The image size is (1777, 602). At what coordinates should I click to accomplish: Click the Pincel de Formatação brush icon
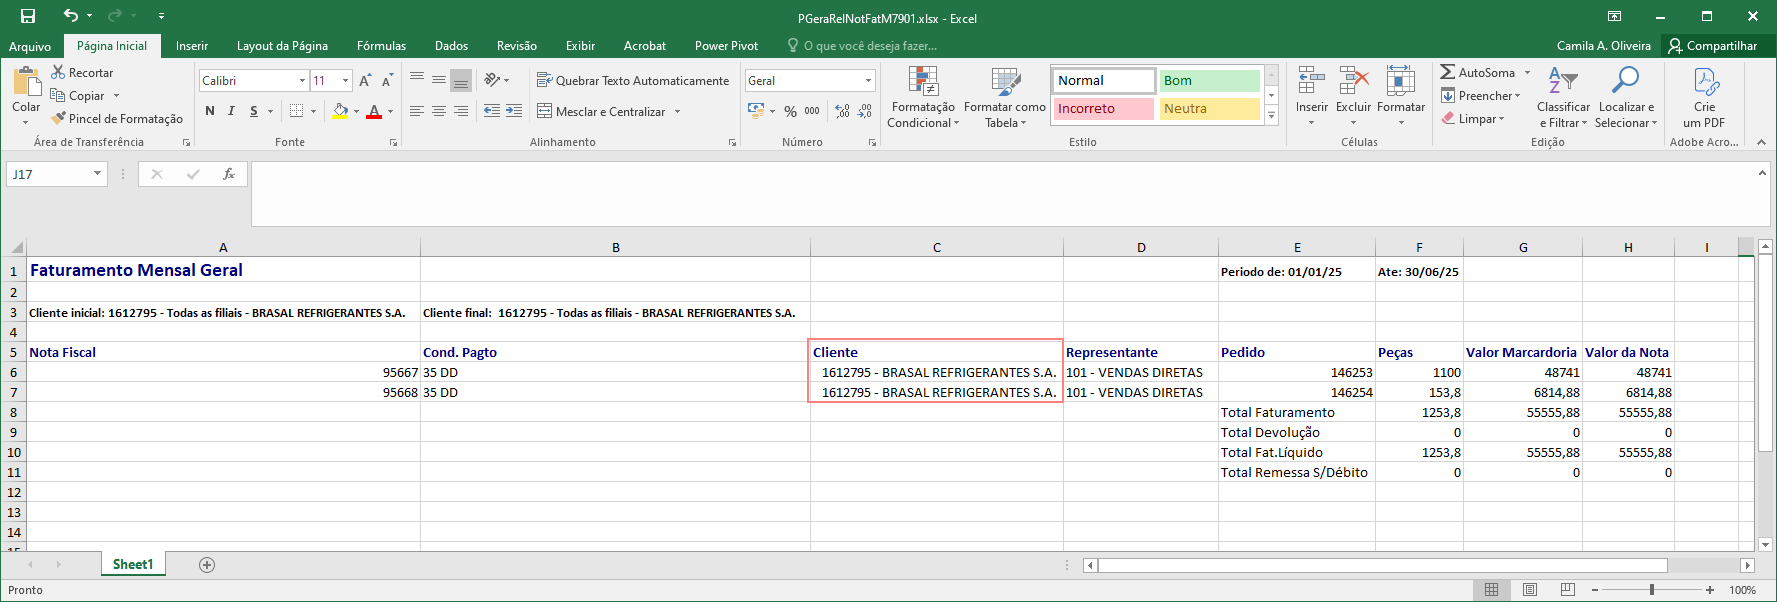(59, 118)
